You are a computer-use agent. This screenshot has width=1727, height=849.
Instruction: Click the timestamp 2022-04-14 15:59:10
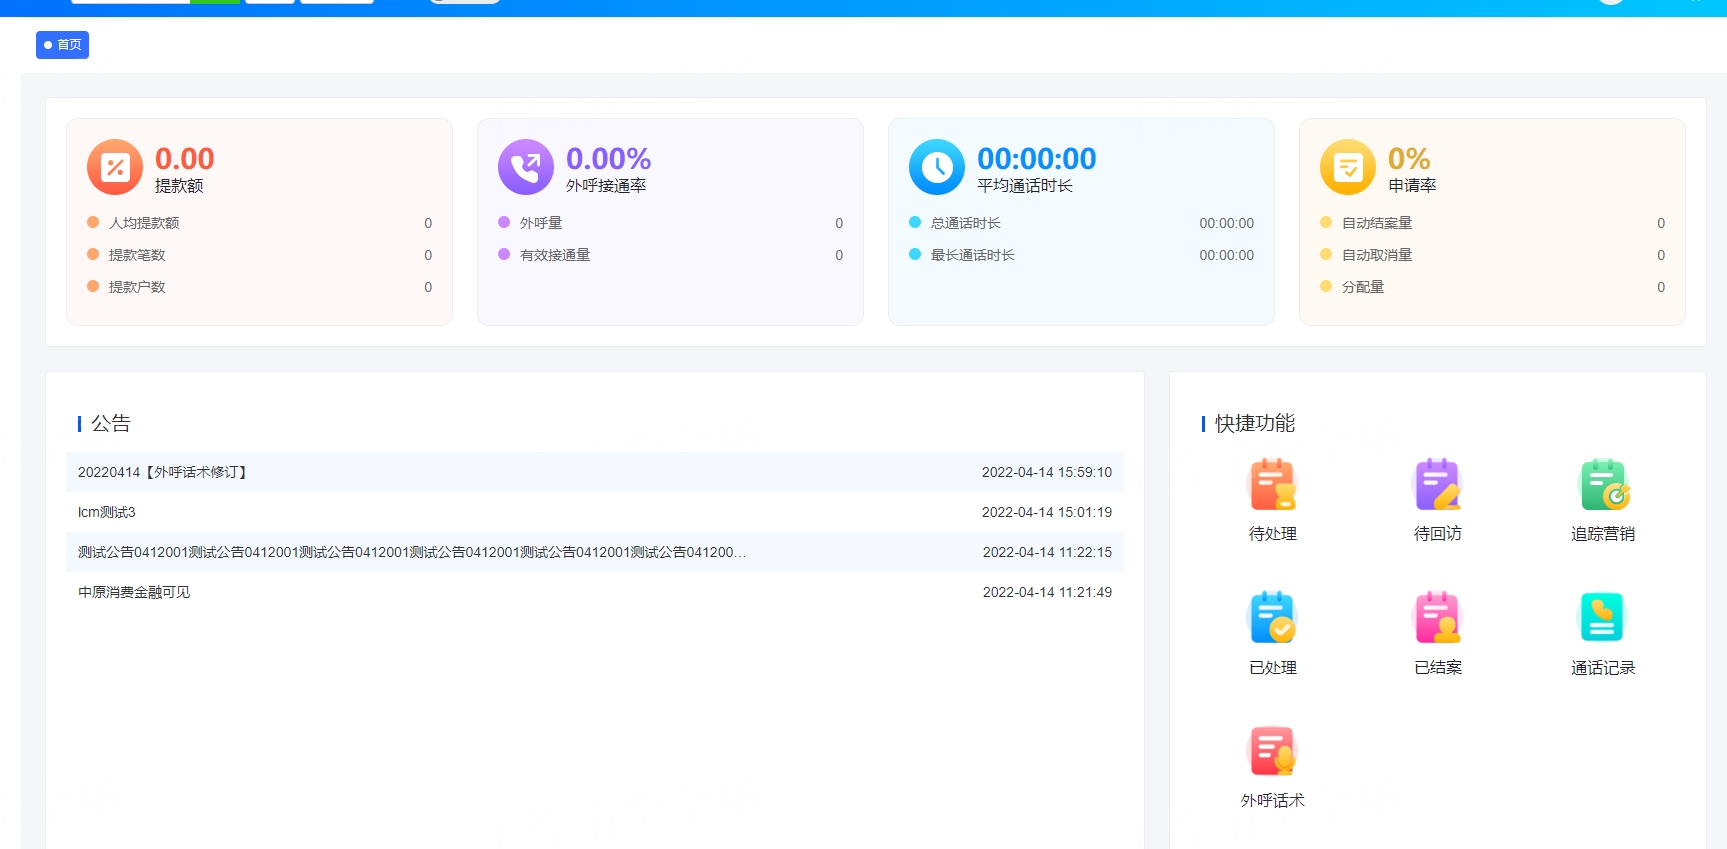tap(1047, 472)
